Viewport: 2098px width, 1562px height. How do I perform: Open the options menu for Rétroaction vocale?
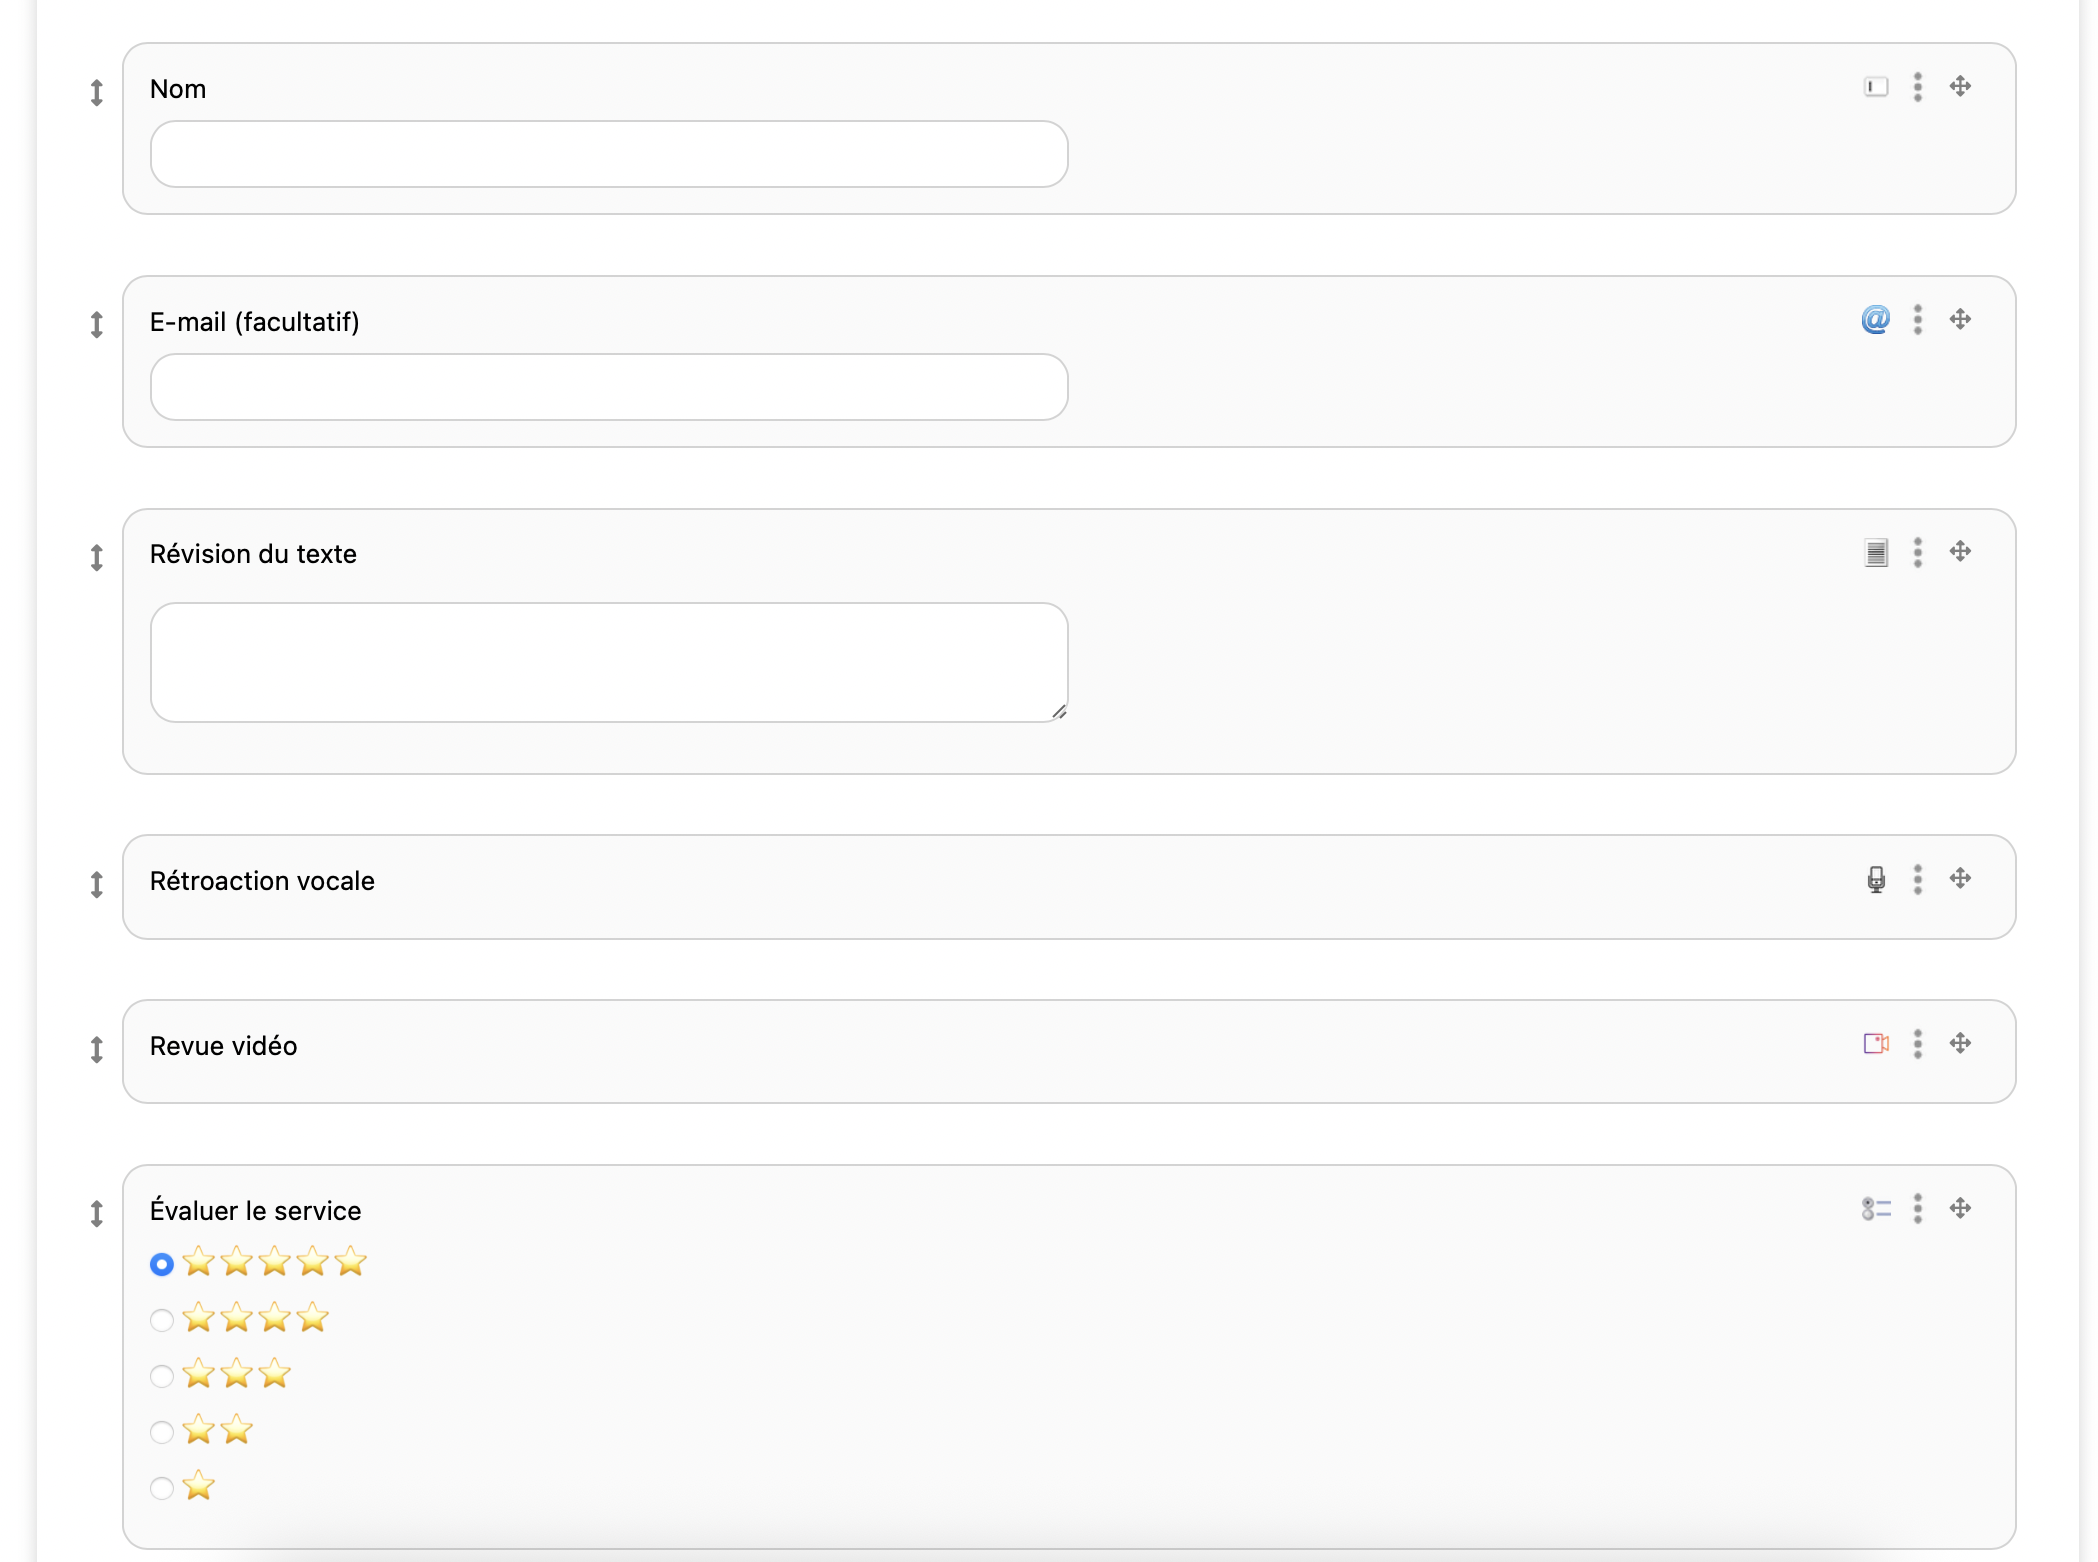1917,879
